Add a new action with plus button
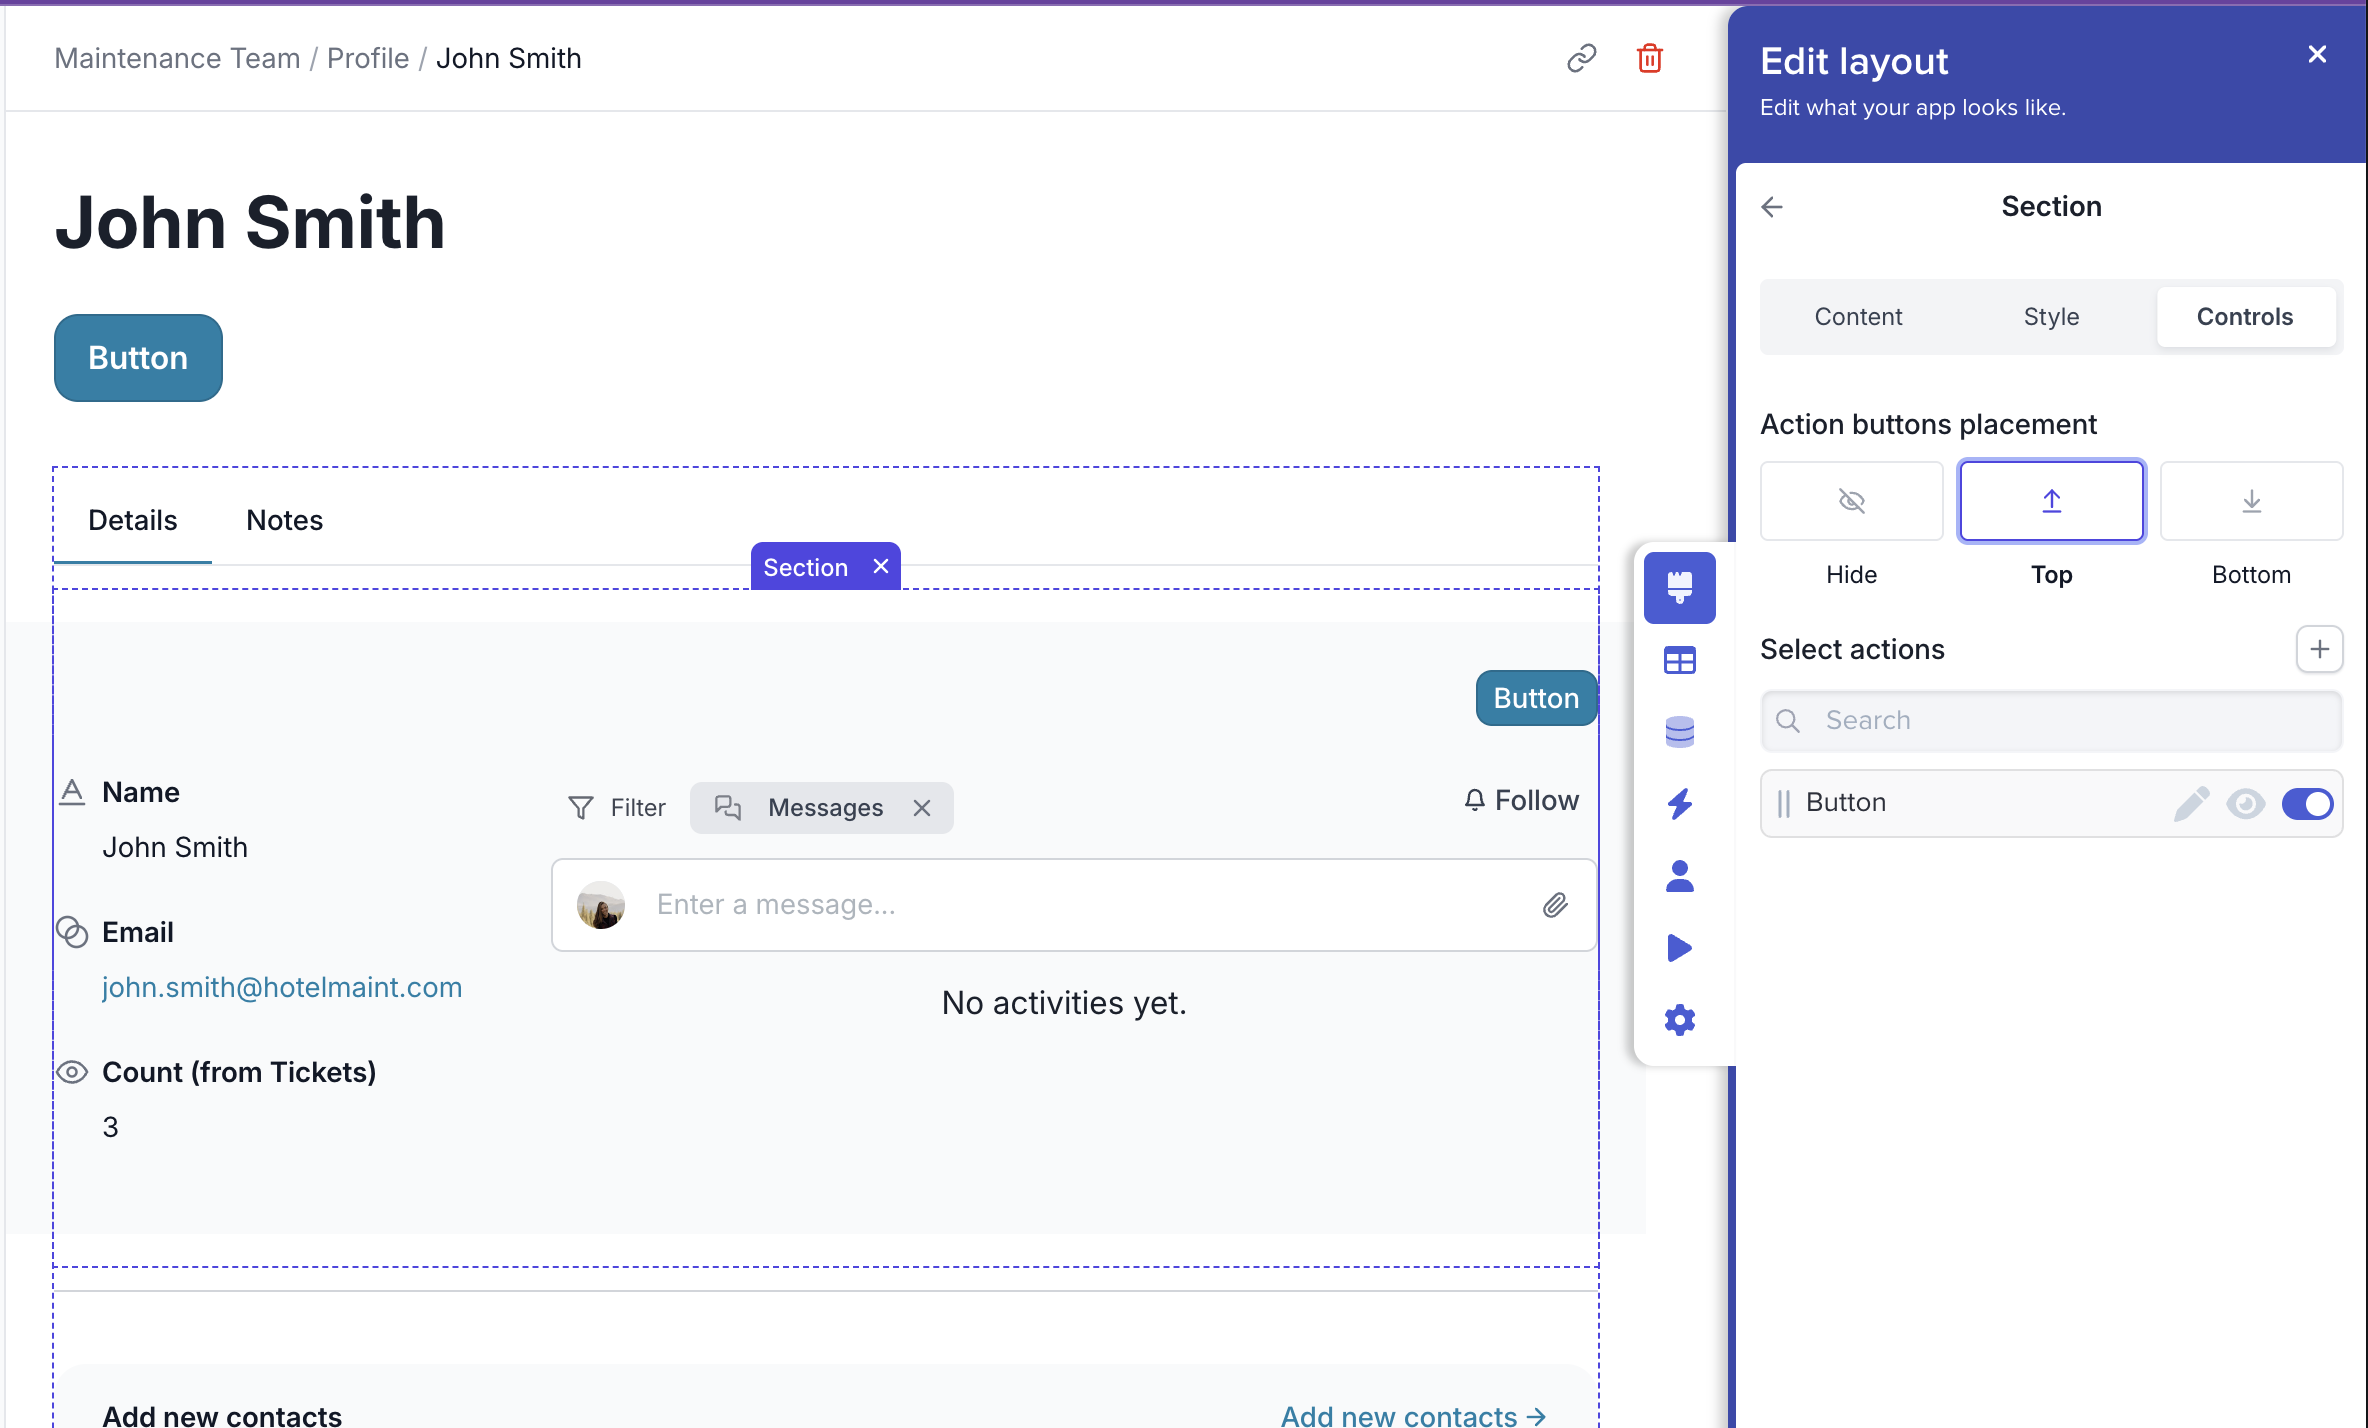Image resolution: width=2368 pixels, height=1428 pixels. coord(2319,649)
